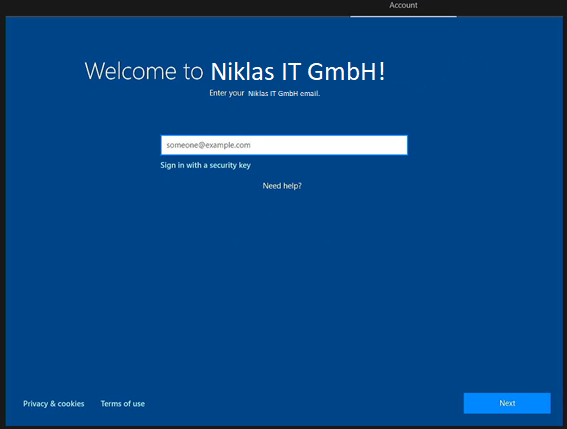The width and height of the screenshot is (567, 429).
Task: Select the Account tab at top
Action: (403, 5)
